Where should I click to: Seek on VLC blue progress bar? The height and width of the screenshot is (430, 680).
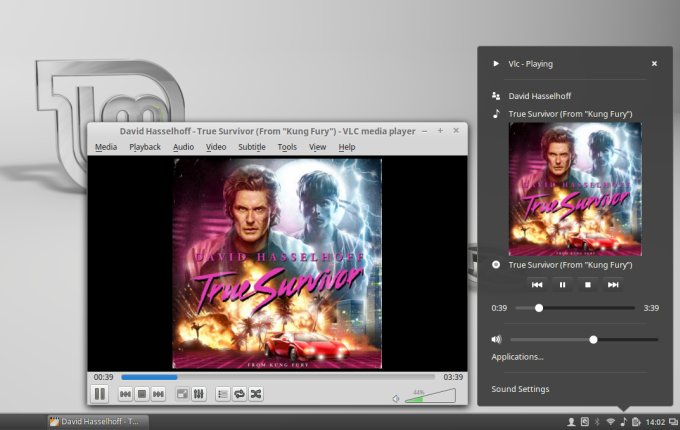278,377
